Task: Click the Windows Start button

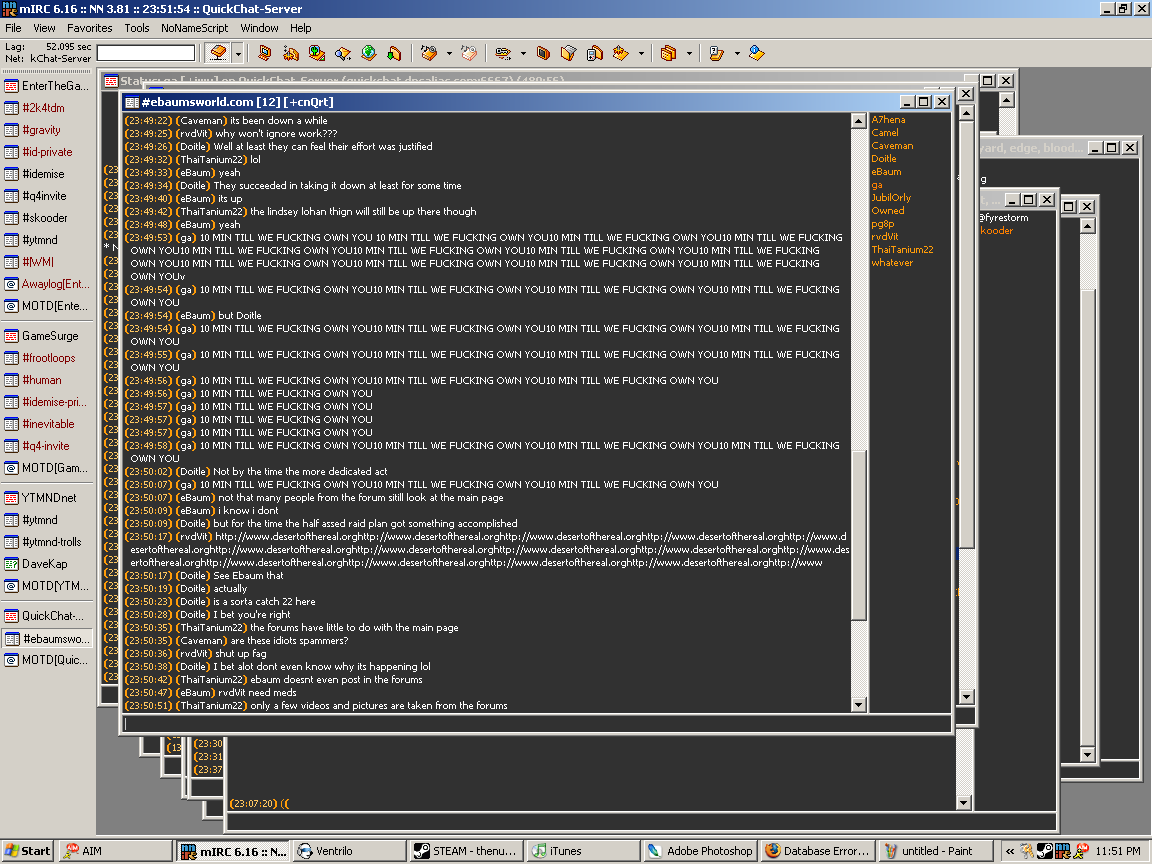Action: [x=27, y=851]
